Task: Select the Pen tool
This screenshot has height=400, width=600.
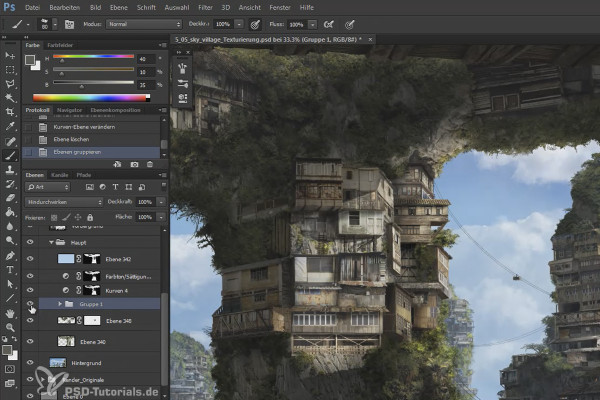Action: (10, 255)
